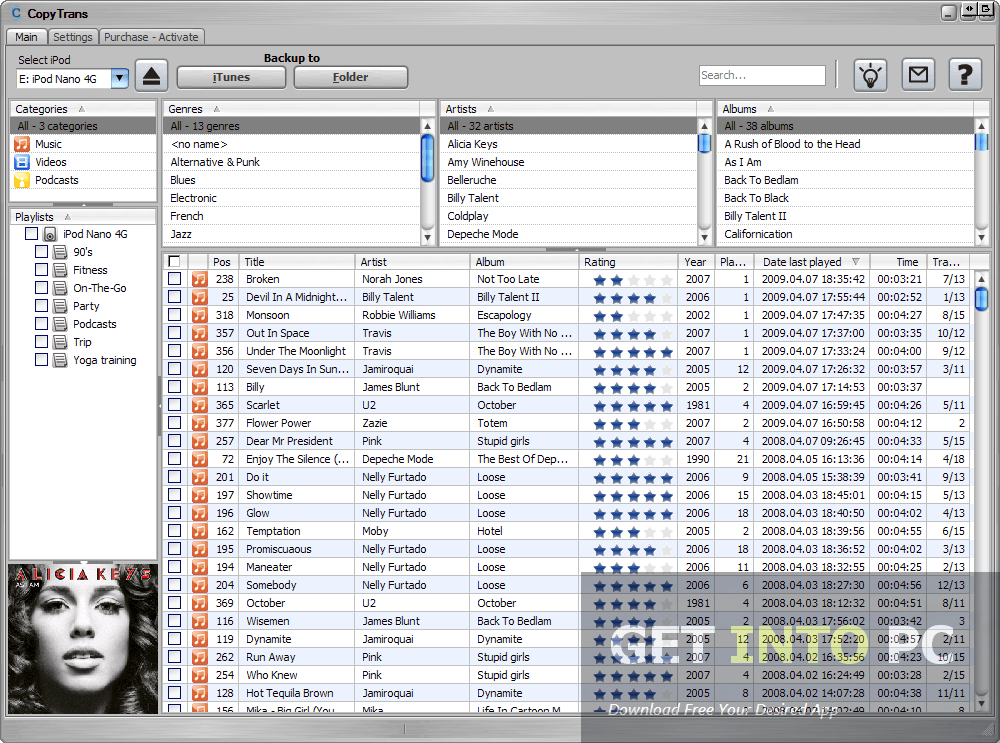Tick the iPod Nano 4G playlist checkbox

coord(31,234)
